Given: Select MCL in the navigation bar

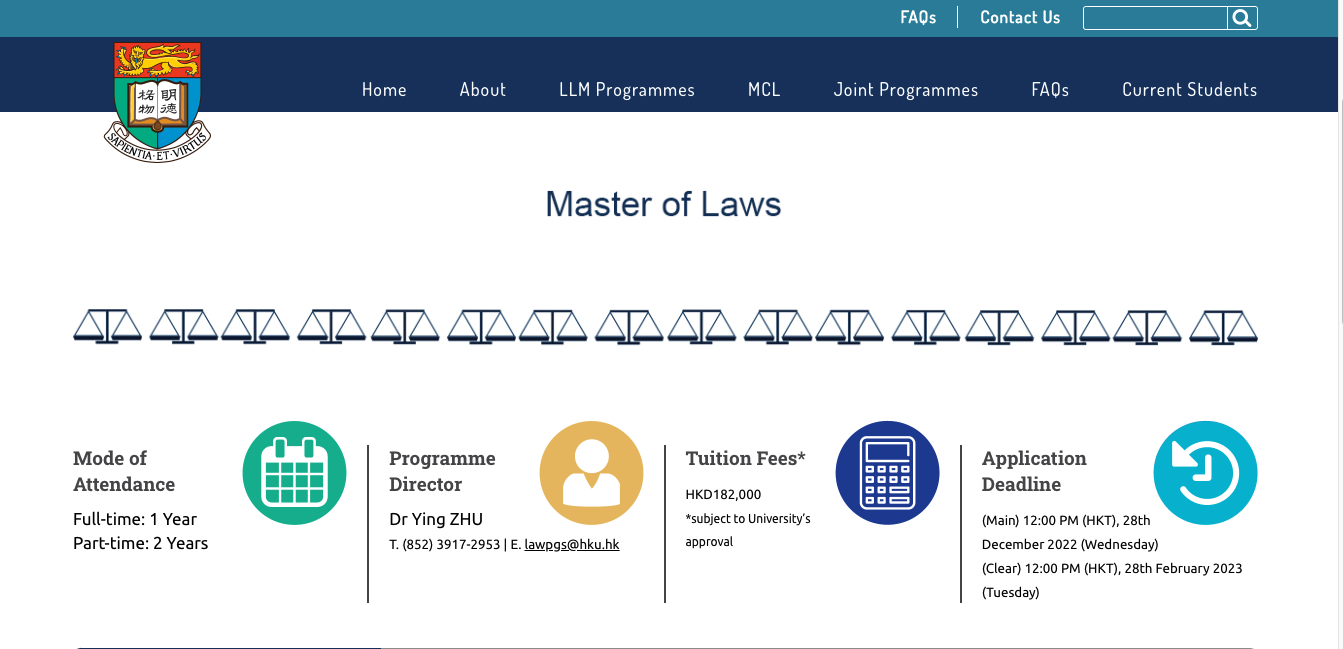Looking at the screenshot, I should (764, 89).
